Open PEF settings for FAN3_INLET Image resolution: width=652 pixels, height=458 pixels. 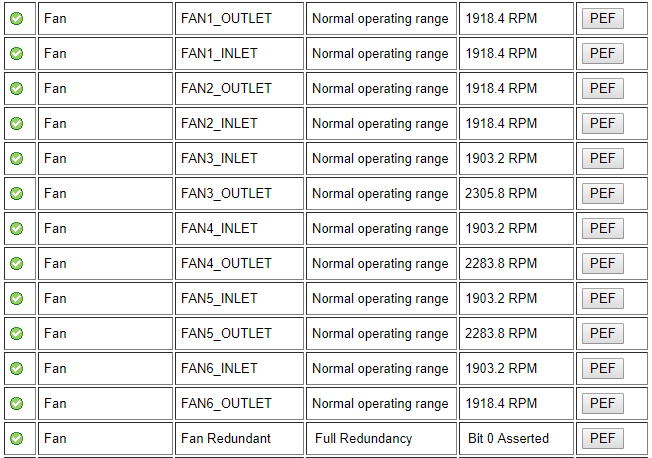[603, 158]
